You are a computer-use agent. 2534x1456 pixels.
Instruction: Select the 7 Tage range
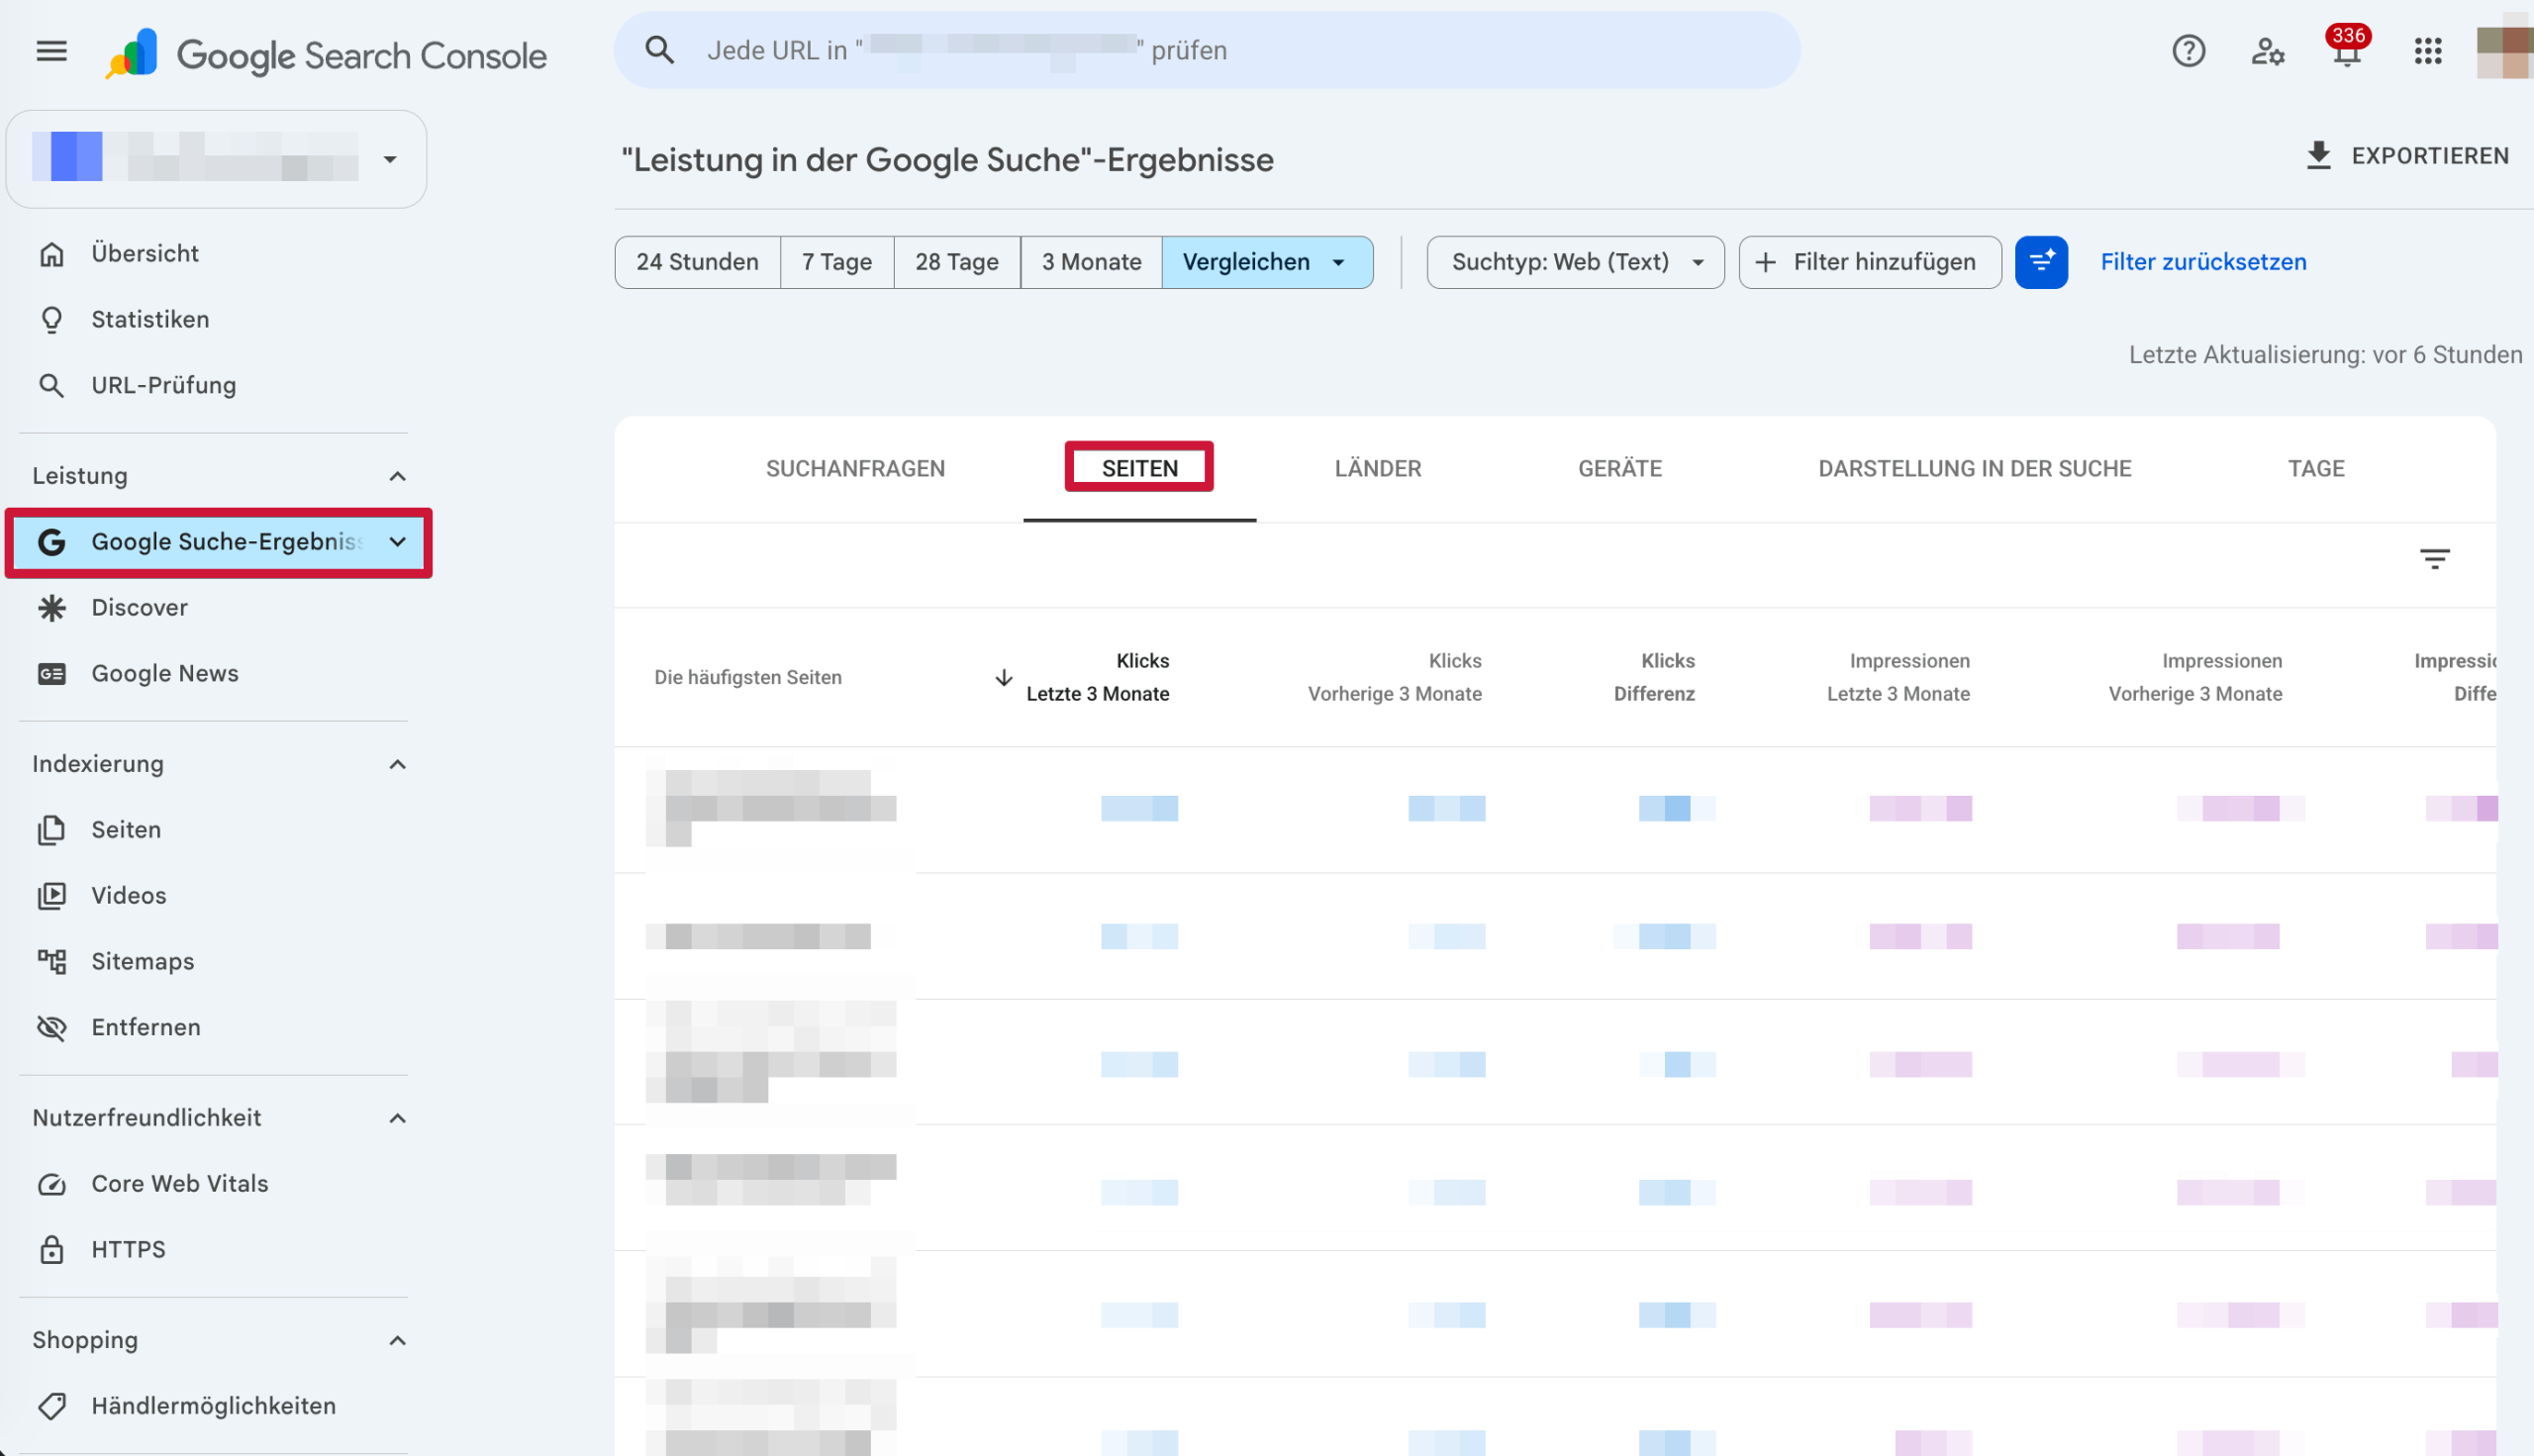click(x=836, y=262)
